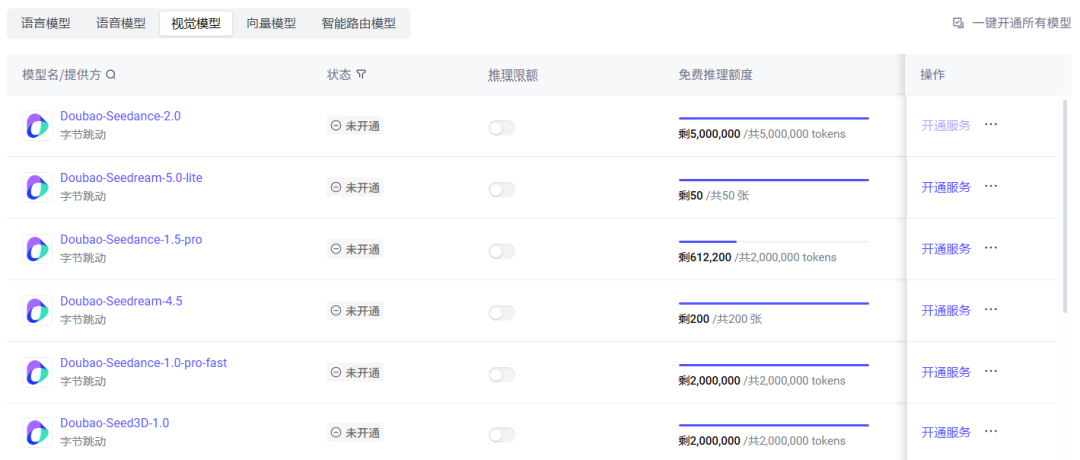Expand more actions menu for Doubao-Seedance-1.5-pro
Image resolution: width=1080 pixels, height=460 pixels.
tap(991, 248)
